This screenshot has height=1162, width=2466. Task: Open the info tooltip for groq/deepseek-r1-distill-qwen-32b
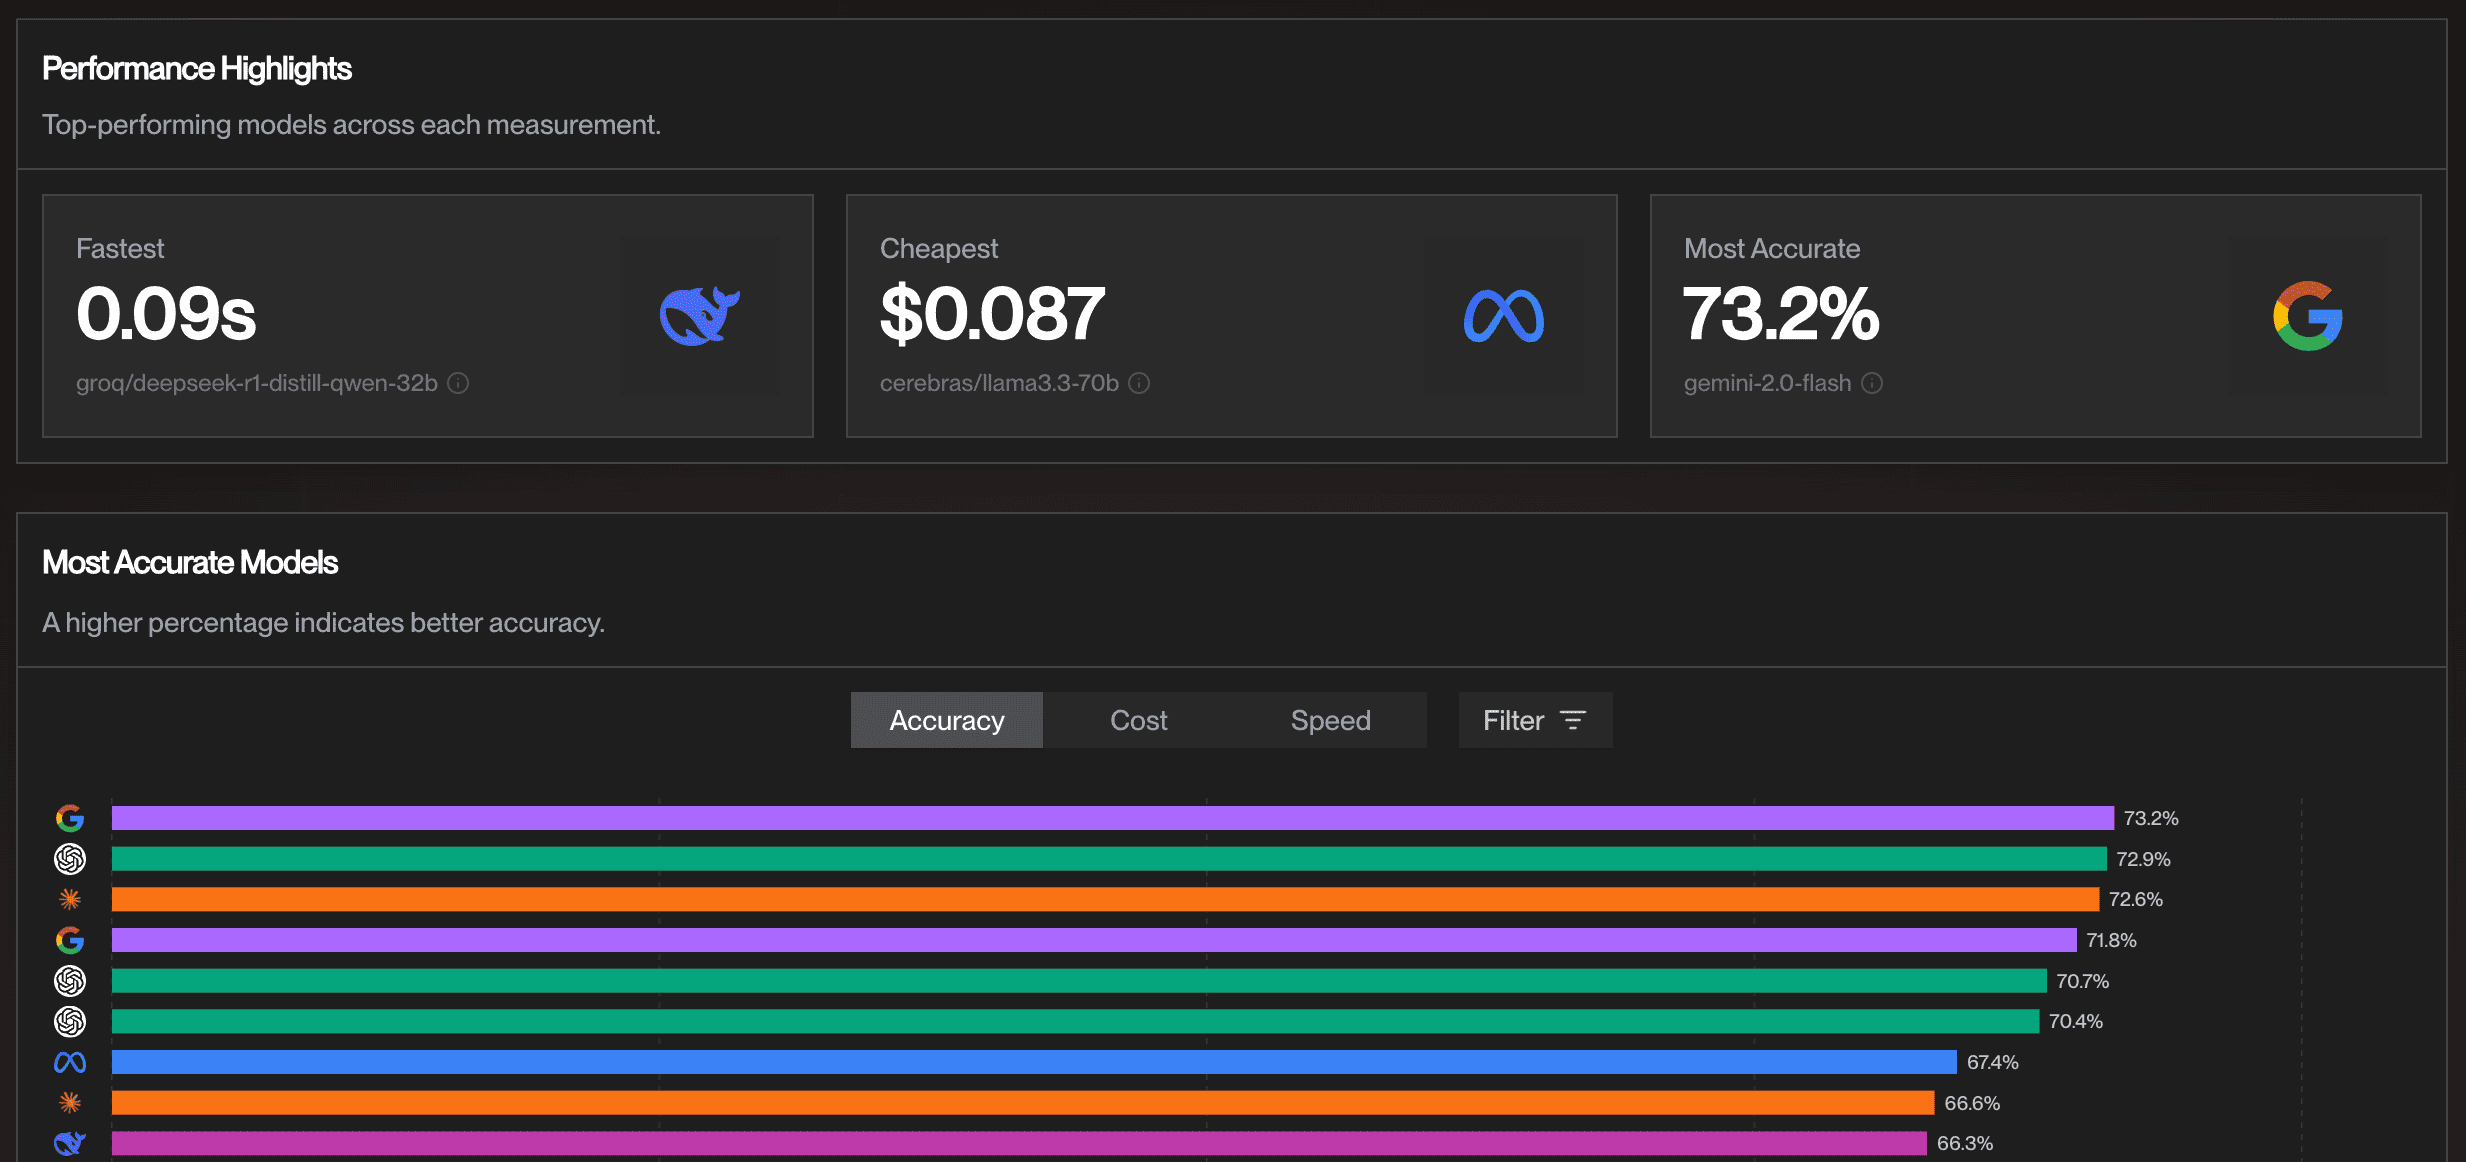[x=459, y=382]
